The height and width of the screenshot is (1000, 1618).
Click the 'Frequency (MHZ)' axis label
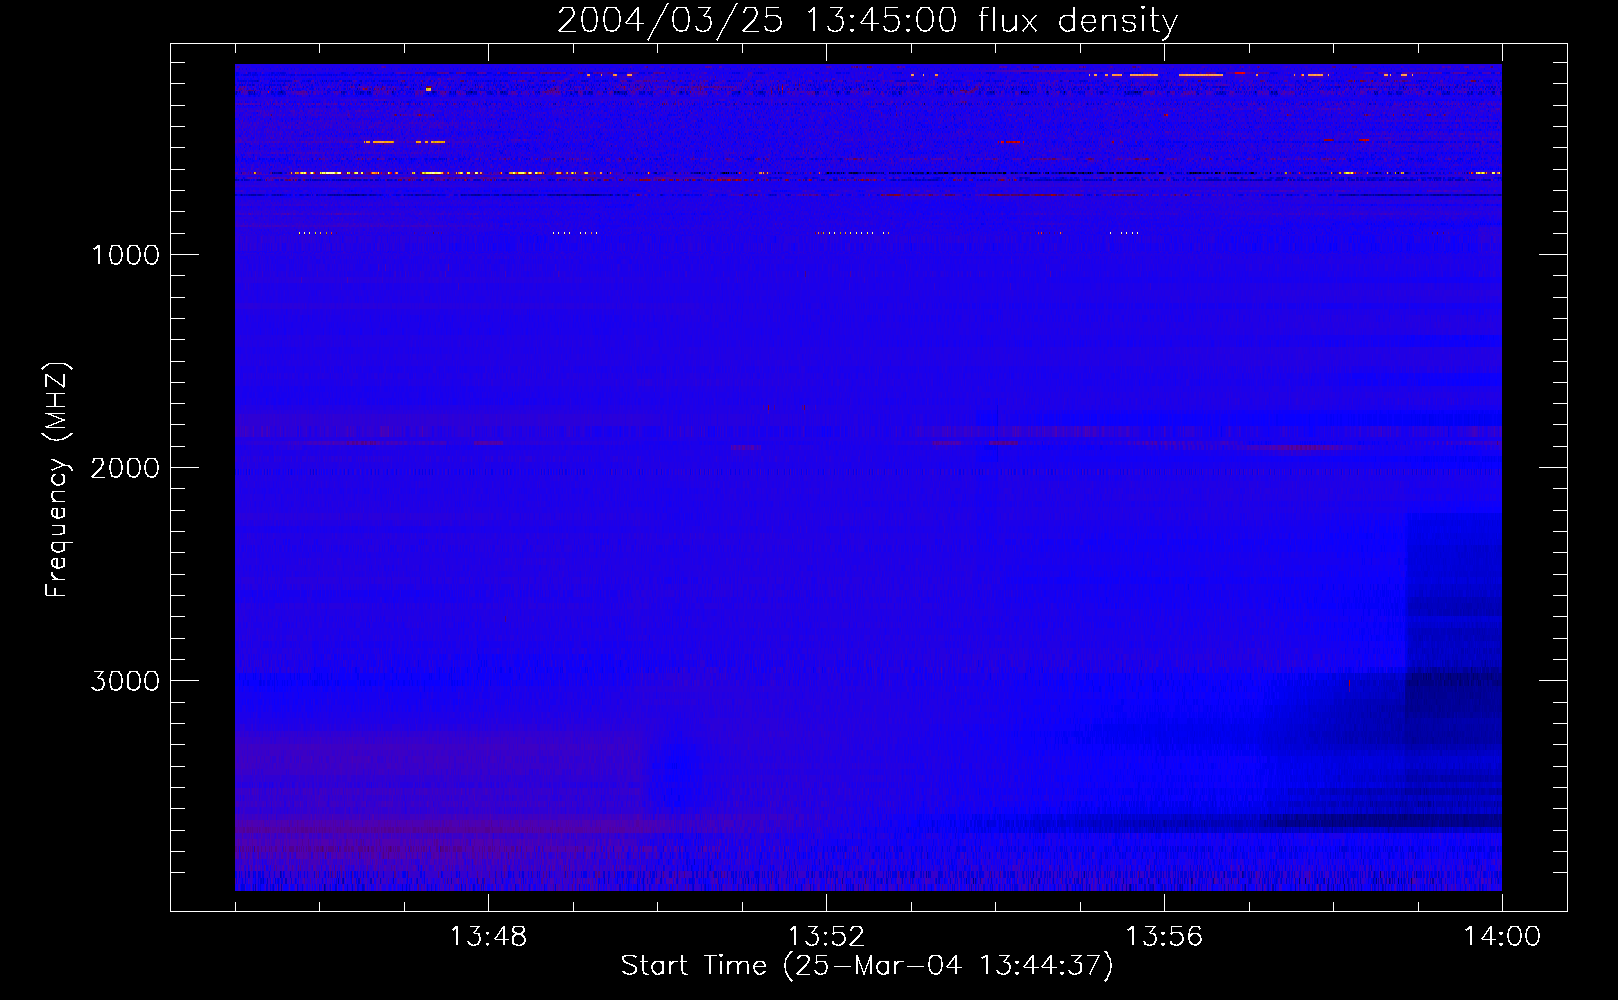tap(57, 479)
